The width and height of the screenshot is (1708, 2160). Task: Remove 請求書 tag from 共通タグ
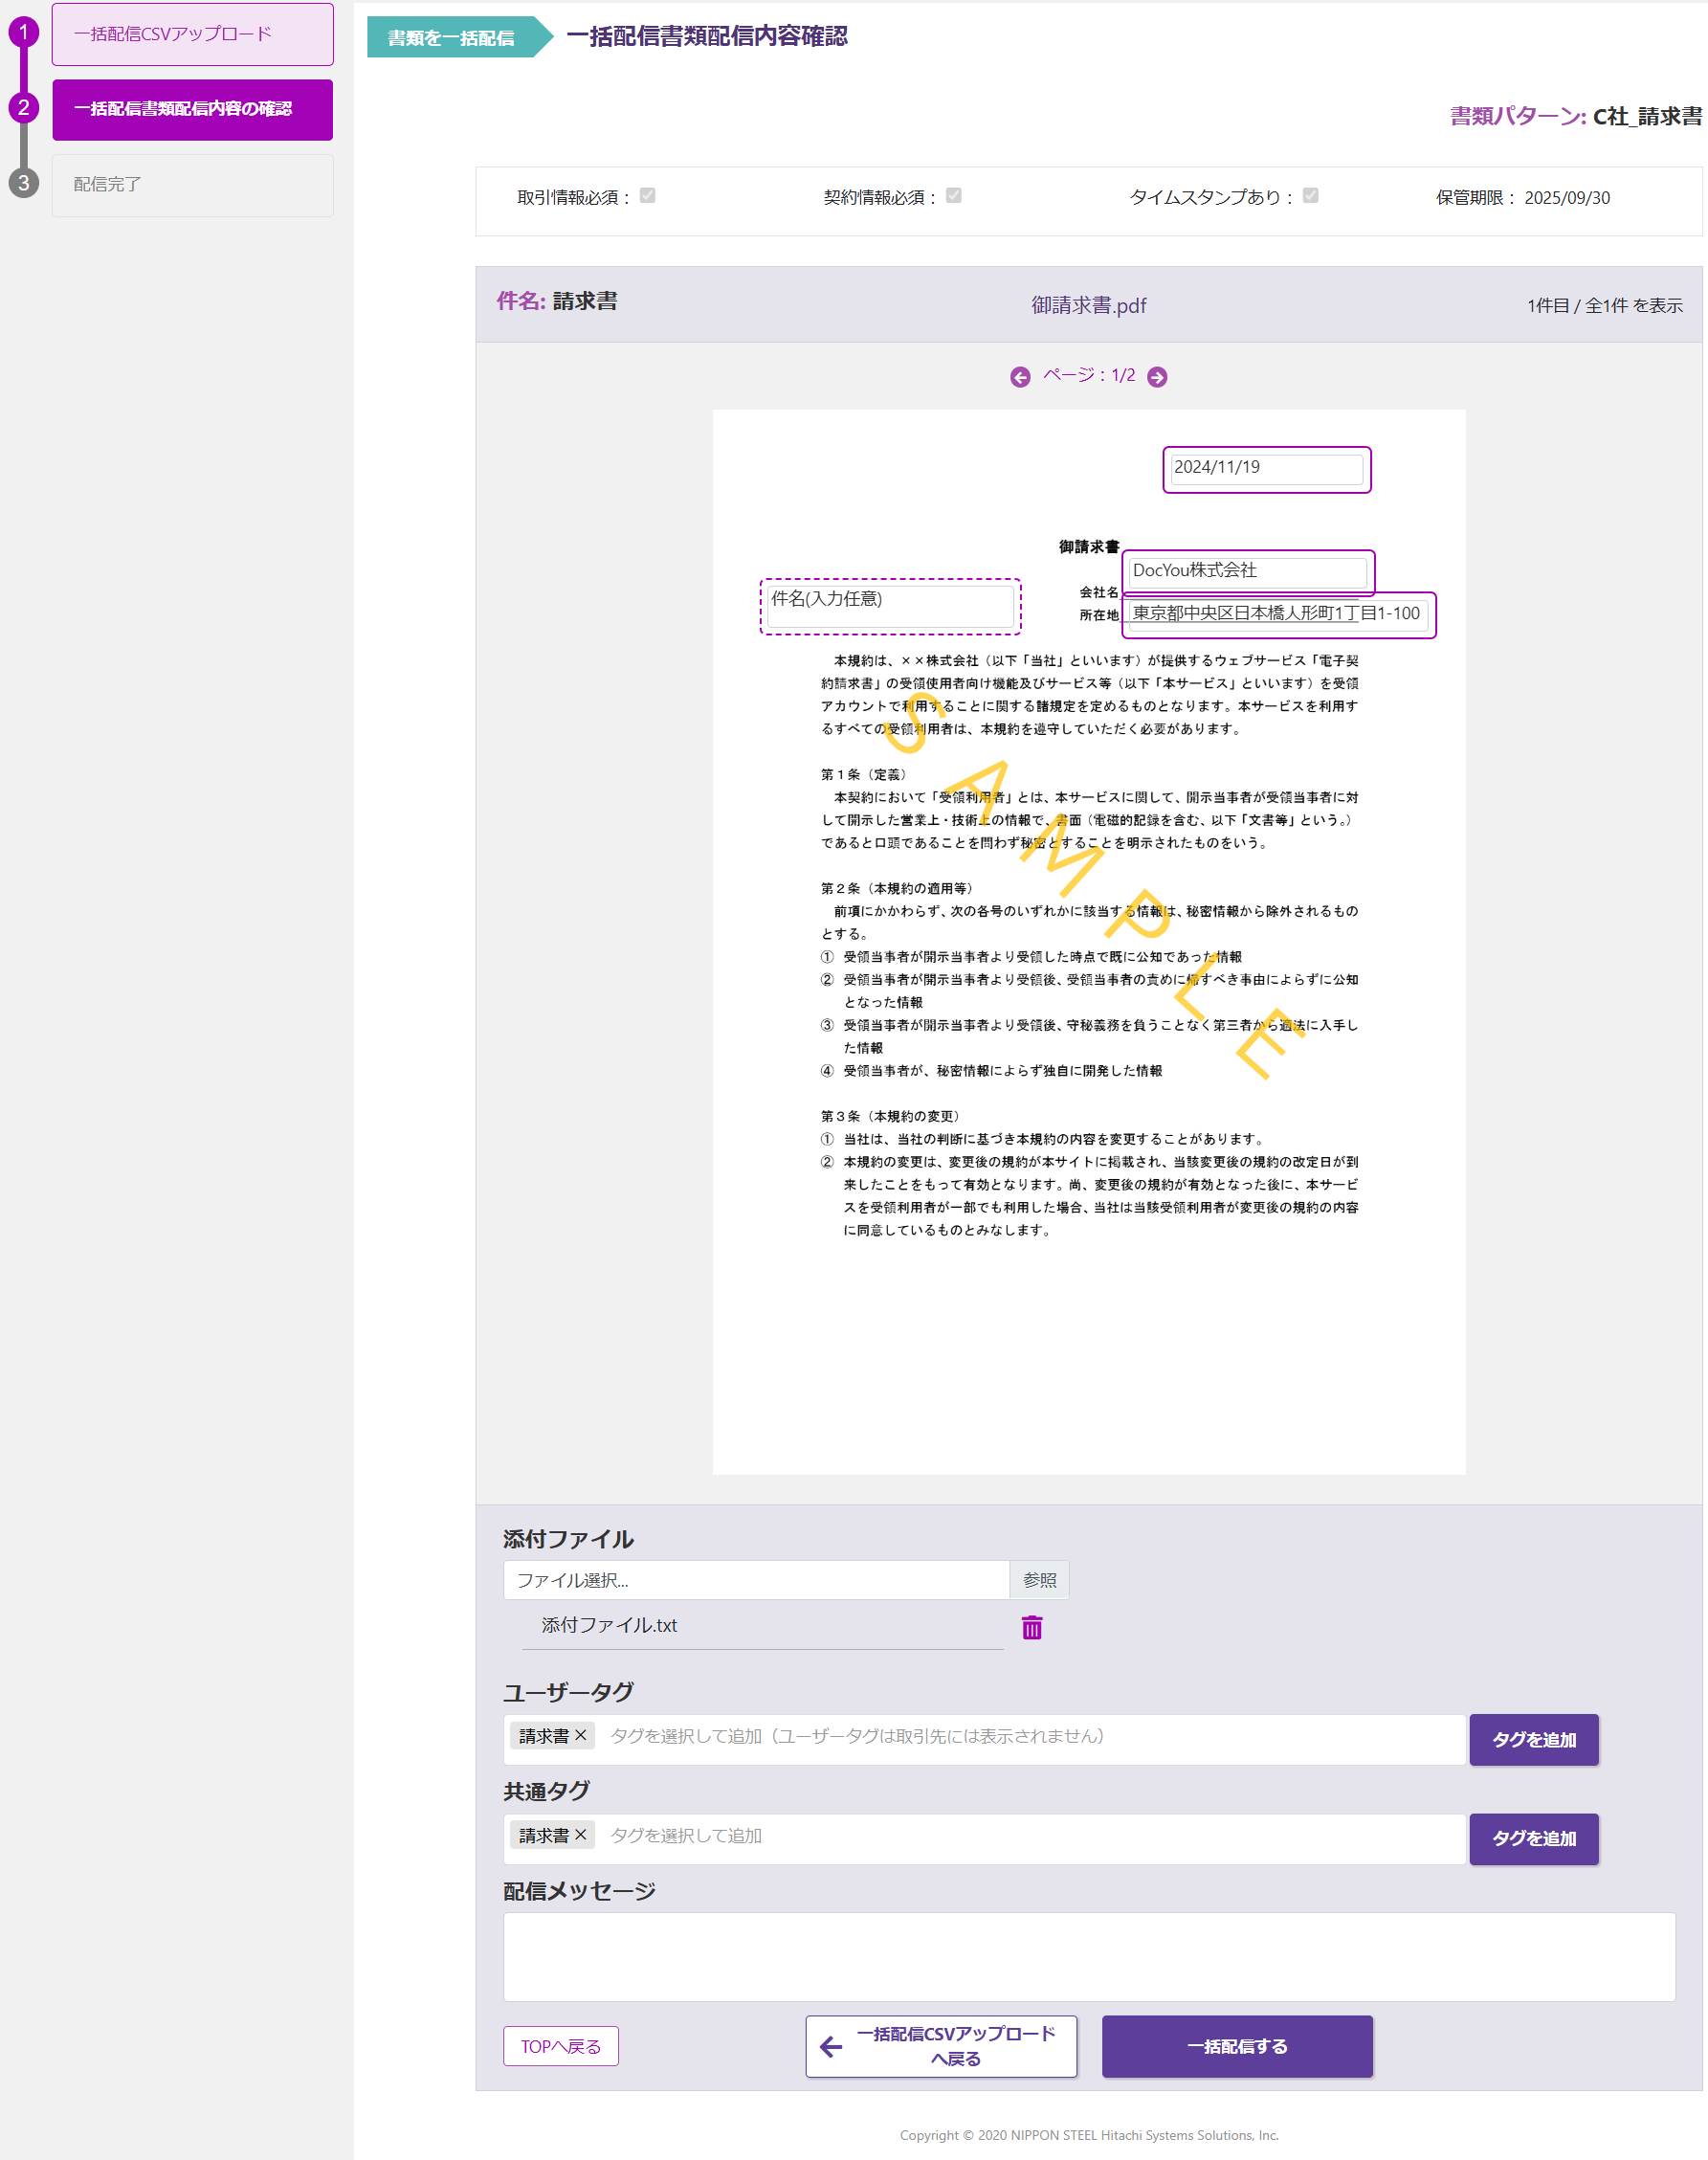point(581,1835)
